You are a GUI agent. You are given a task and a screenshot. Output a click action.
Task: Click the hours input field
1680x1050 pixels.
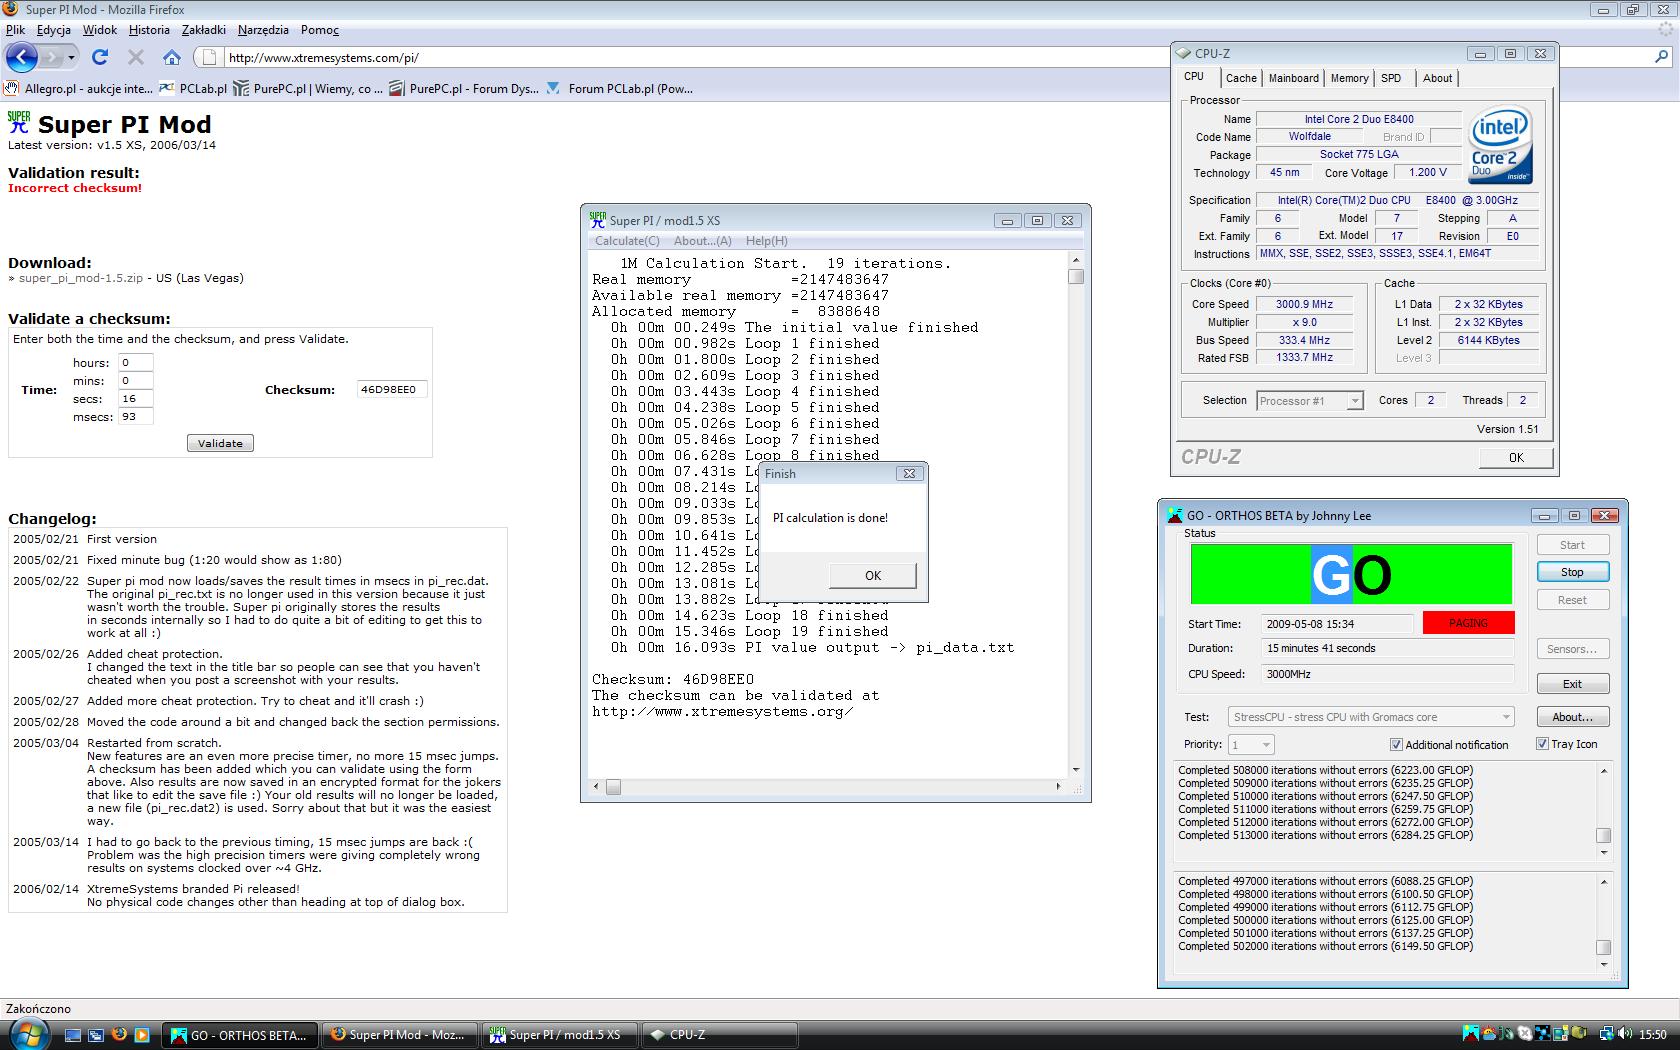[x=135, y=362]
